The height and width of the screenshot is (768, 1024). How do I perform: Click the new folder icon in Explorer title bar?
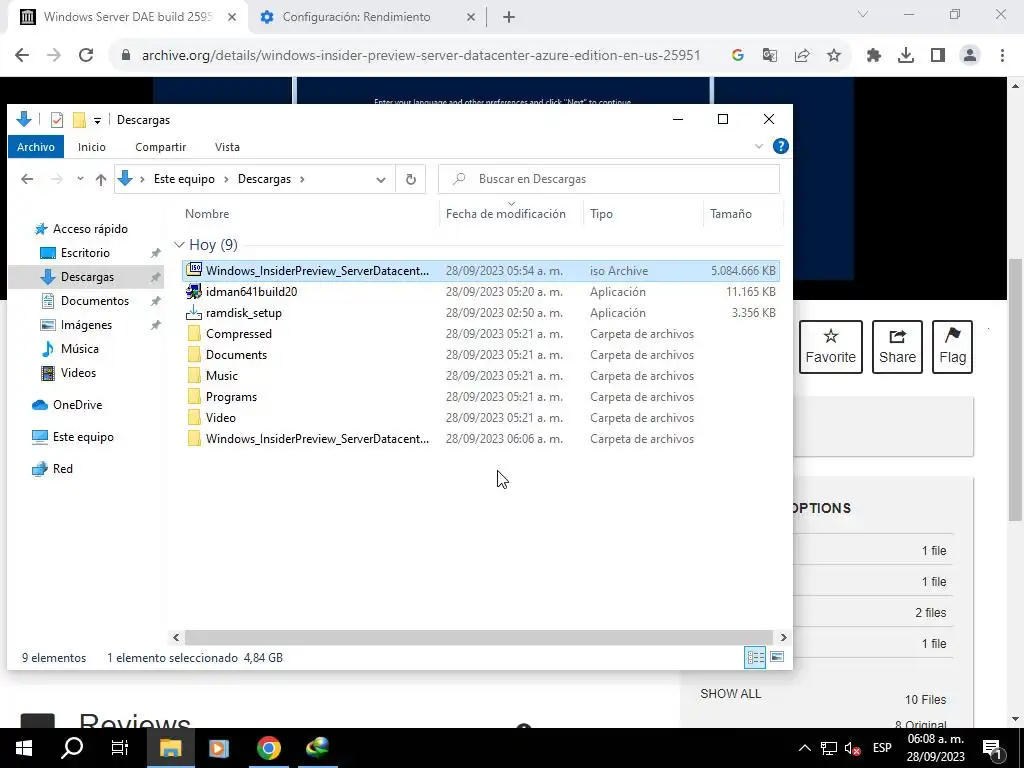(x=79, y=120)
